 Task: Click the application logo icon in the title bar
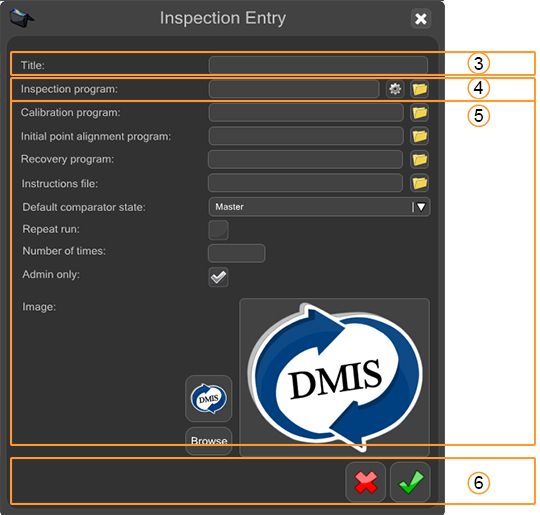coord(21,18)
